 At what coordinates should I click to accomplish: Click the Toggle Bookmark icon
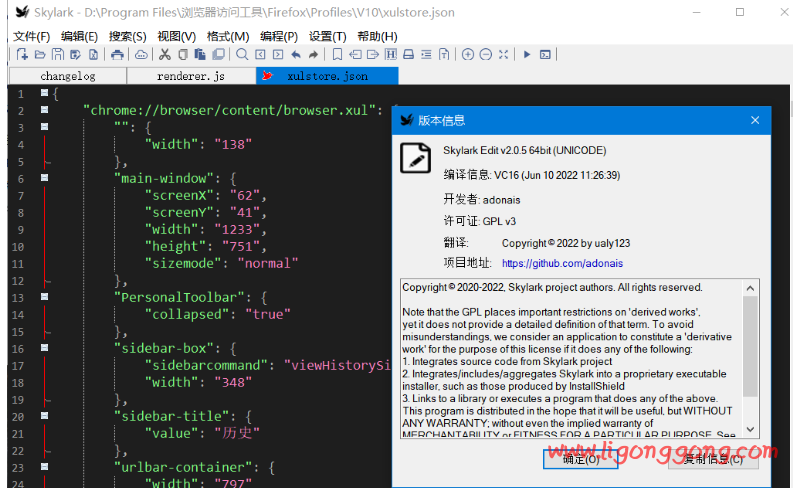tap(337, 55)
